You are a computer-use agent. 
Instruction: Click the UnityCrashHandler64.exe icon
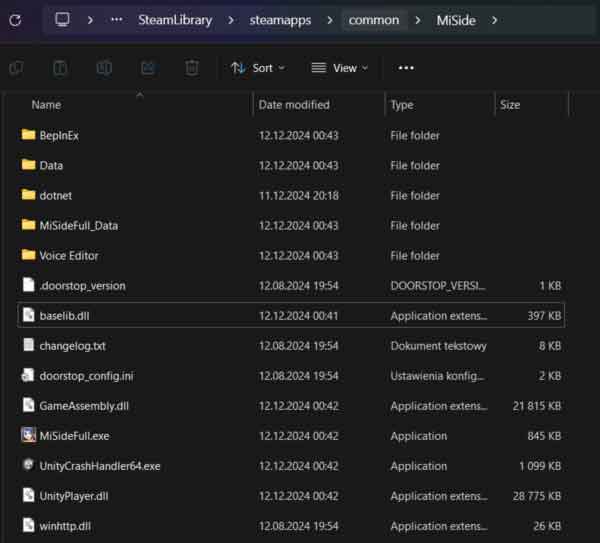(x=28, y=465)
